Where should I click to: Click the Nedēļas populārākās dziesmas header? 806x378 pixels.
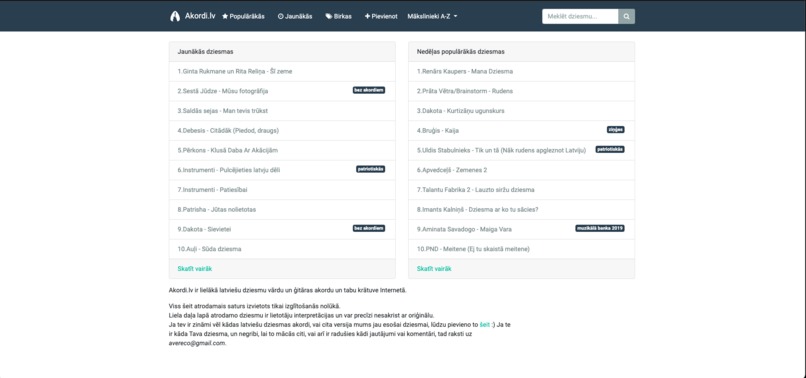coord(522,52)
